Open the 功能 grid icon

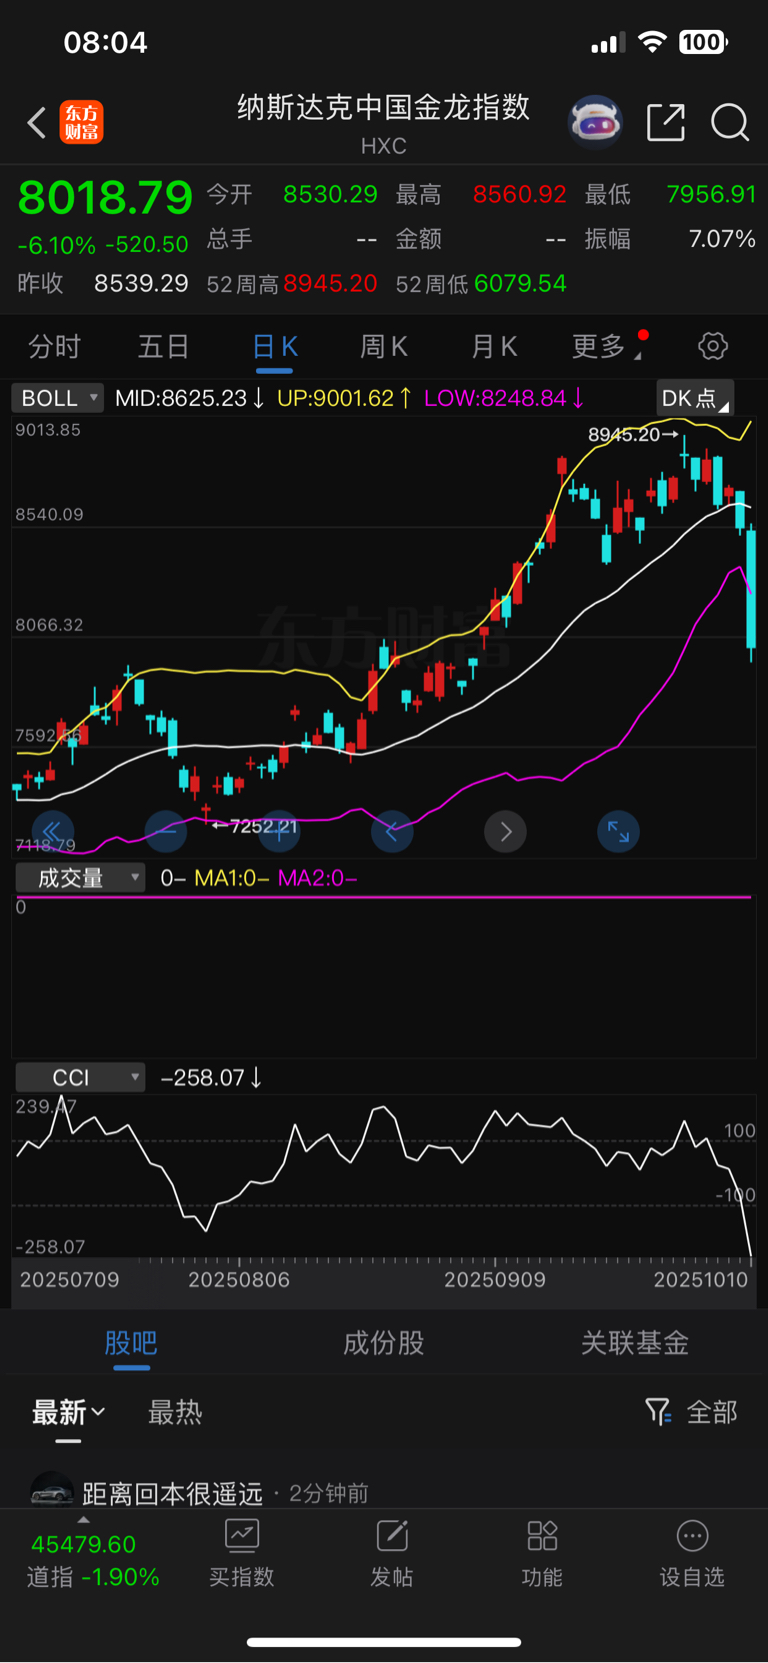(542, 1536)
